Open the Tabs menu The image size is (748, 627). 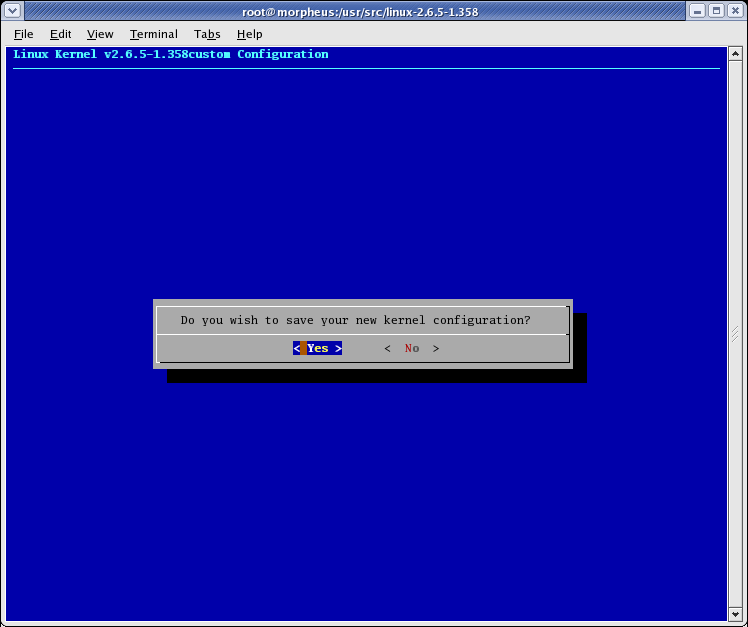207,34
